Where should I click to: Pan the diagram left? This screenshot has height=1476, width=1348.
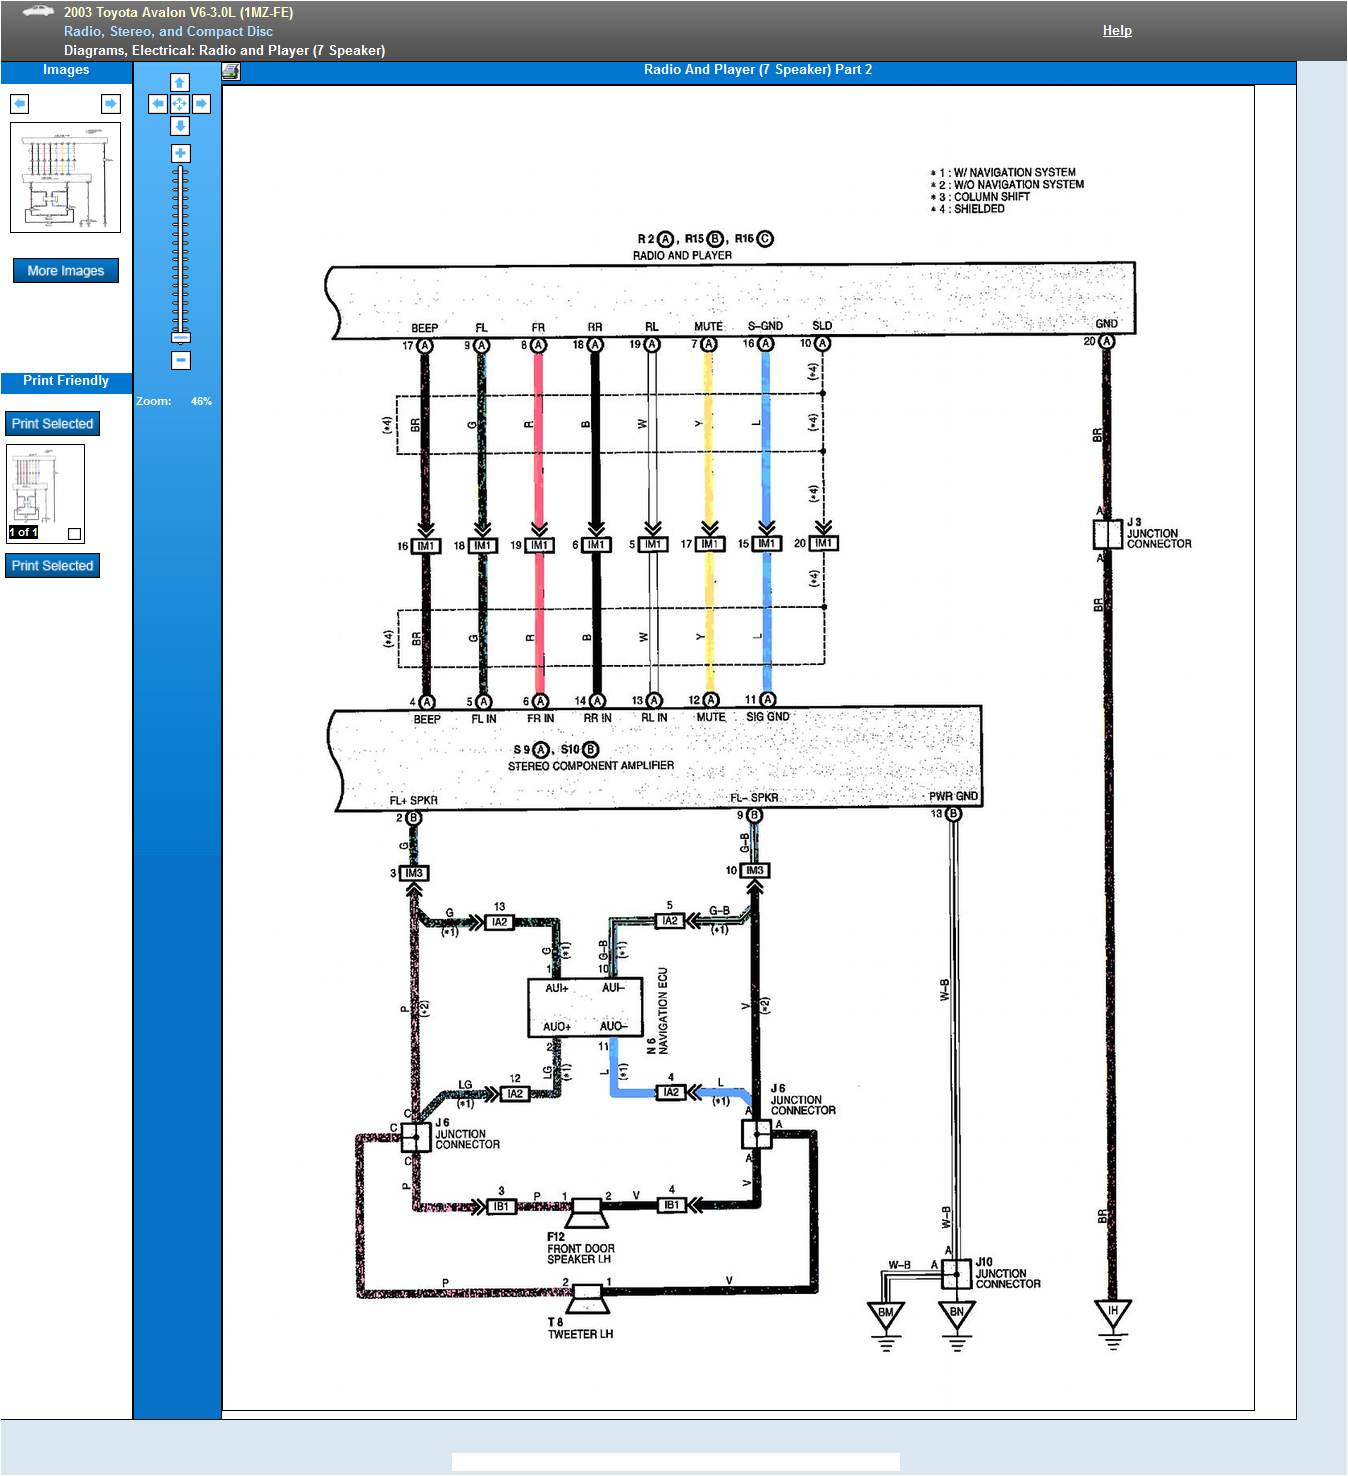158,104
